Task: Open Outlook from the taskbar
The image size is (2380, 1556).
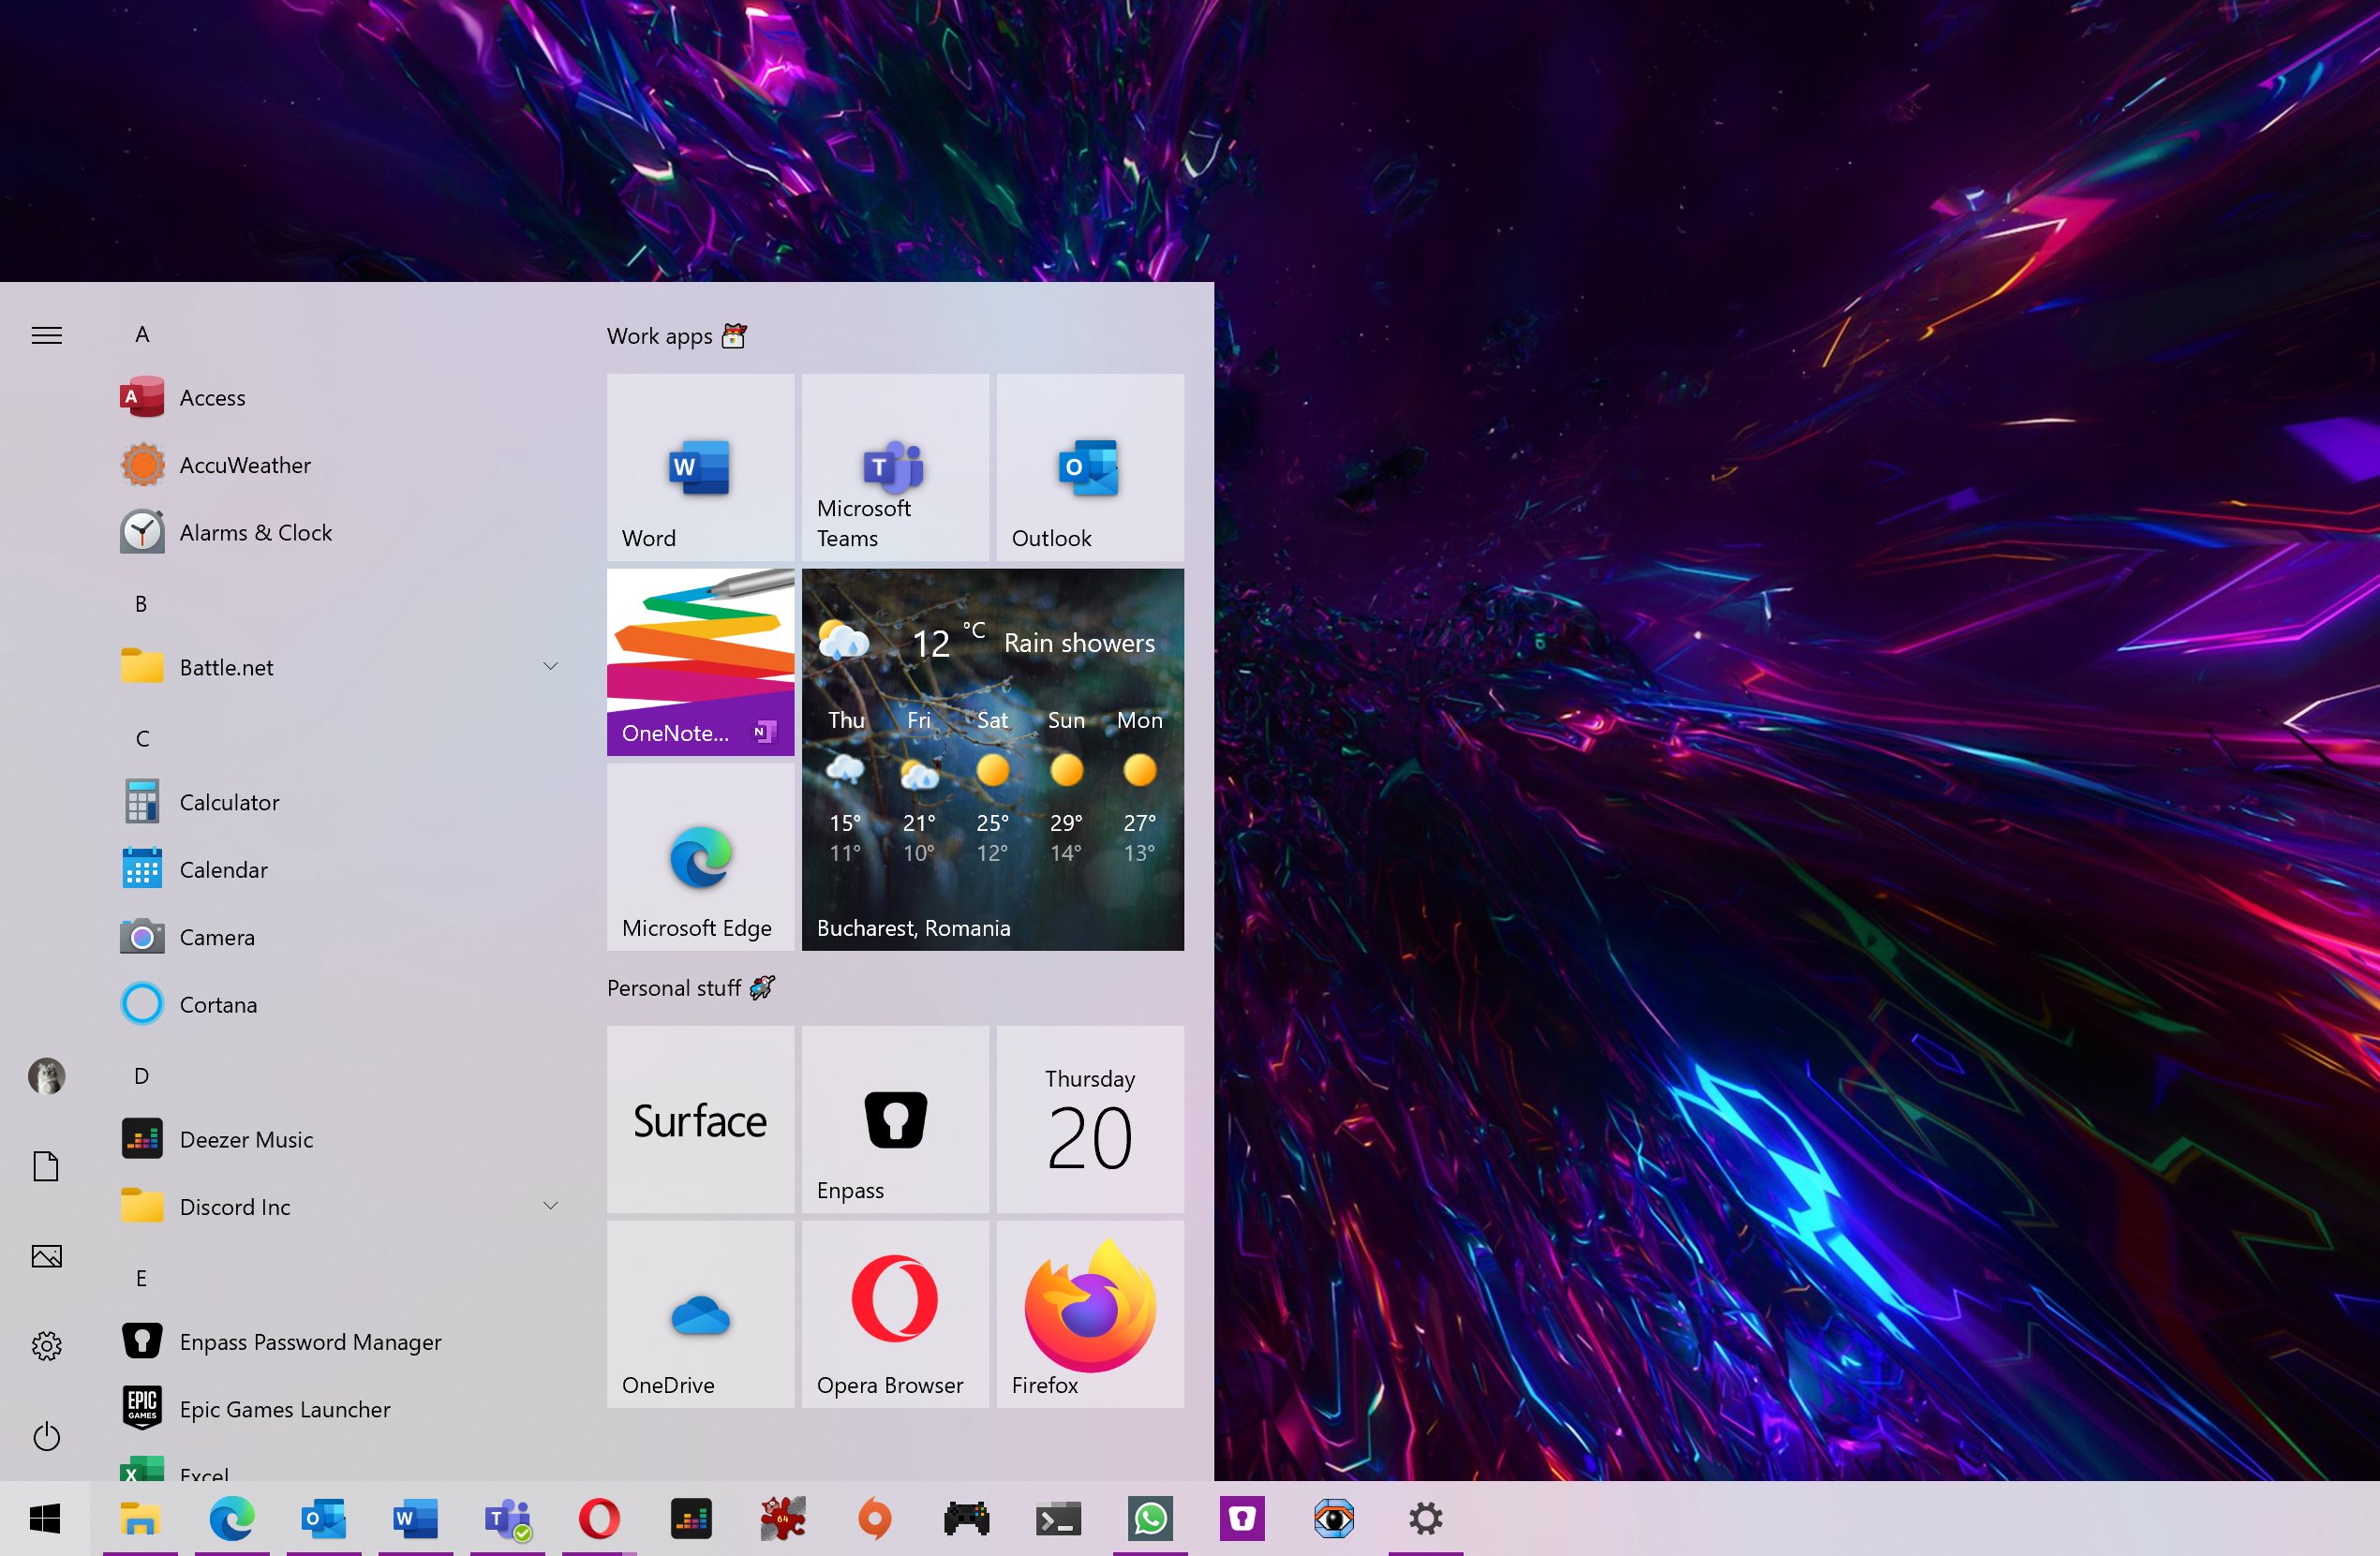Action: pos(324,1519)
